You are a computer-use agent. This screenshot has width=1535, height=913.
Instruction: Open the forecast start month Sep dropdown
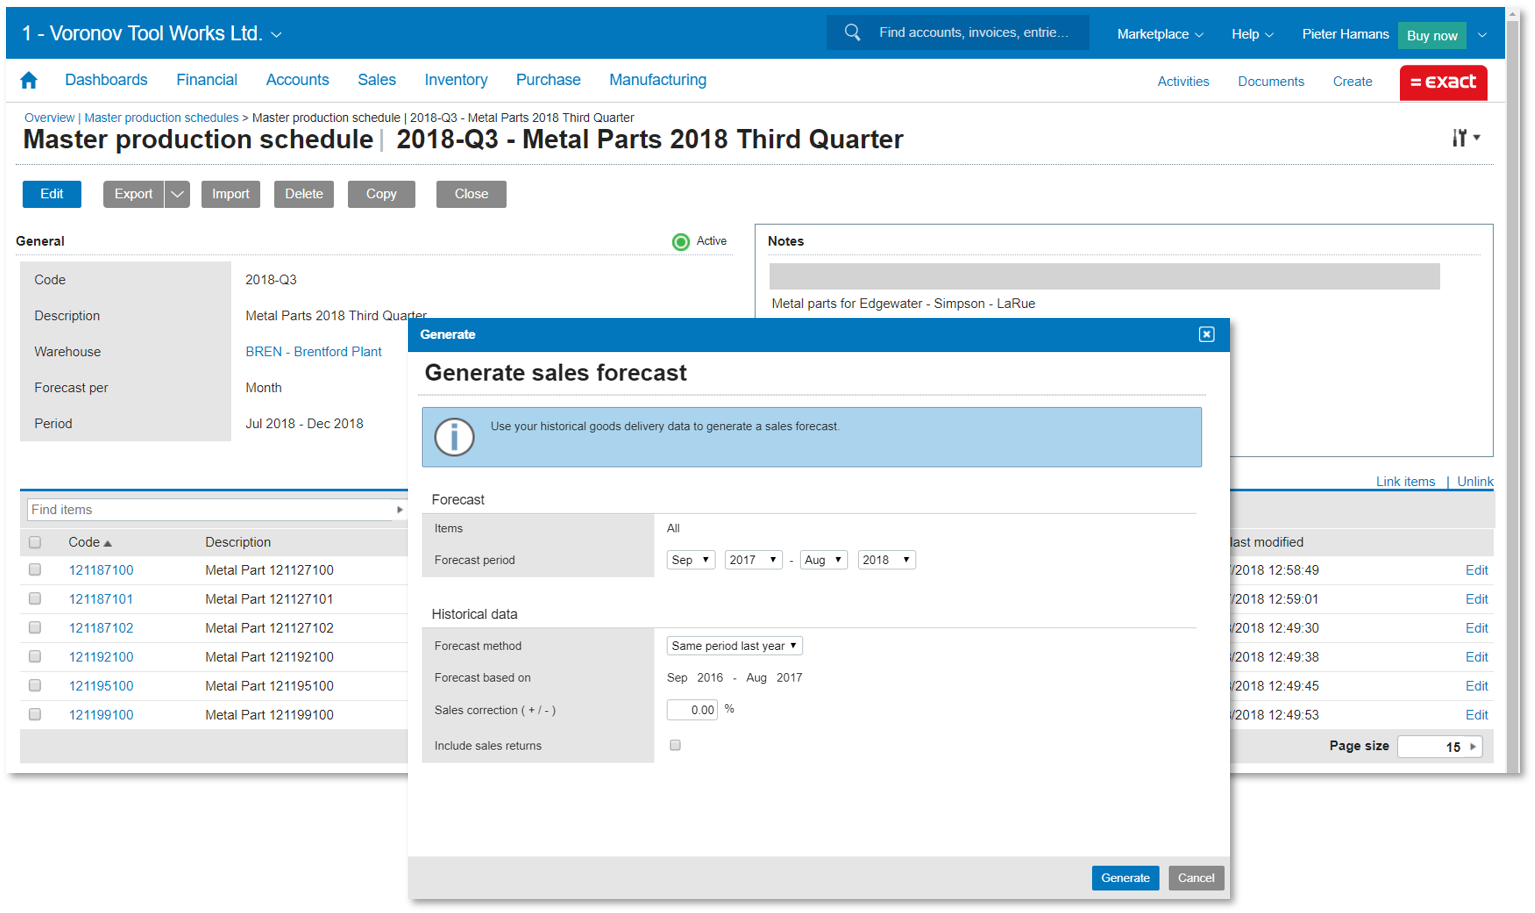[x=690, y=560]
